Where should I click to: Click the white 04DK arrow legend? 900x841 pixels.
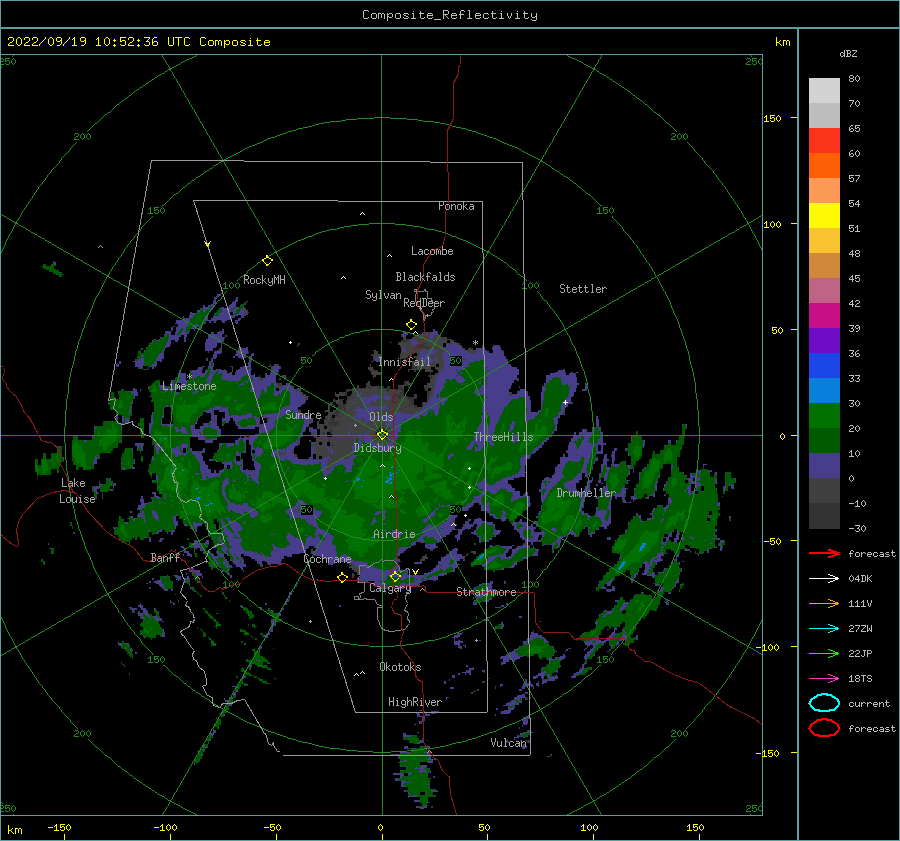click(824, 578)
